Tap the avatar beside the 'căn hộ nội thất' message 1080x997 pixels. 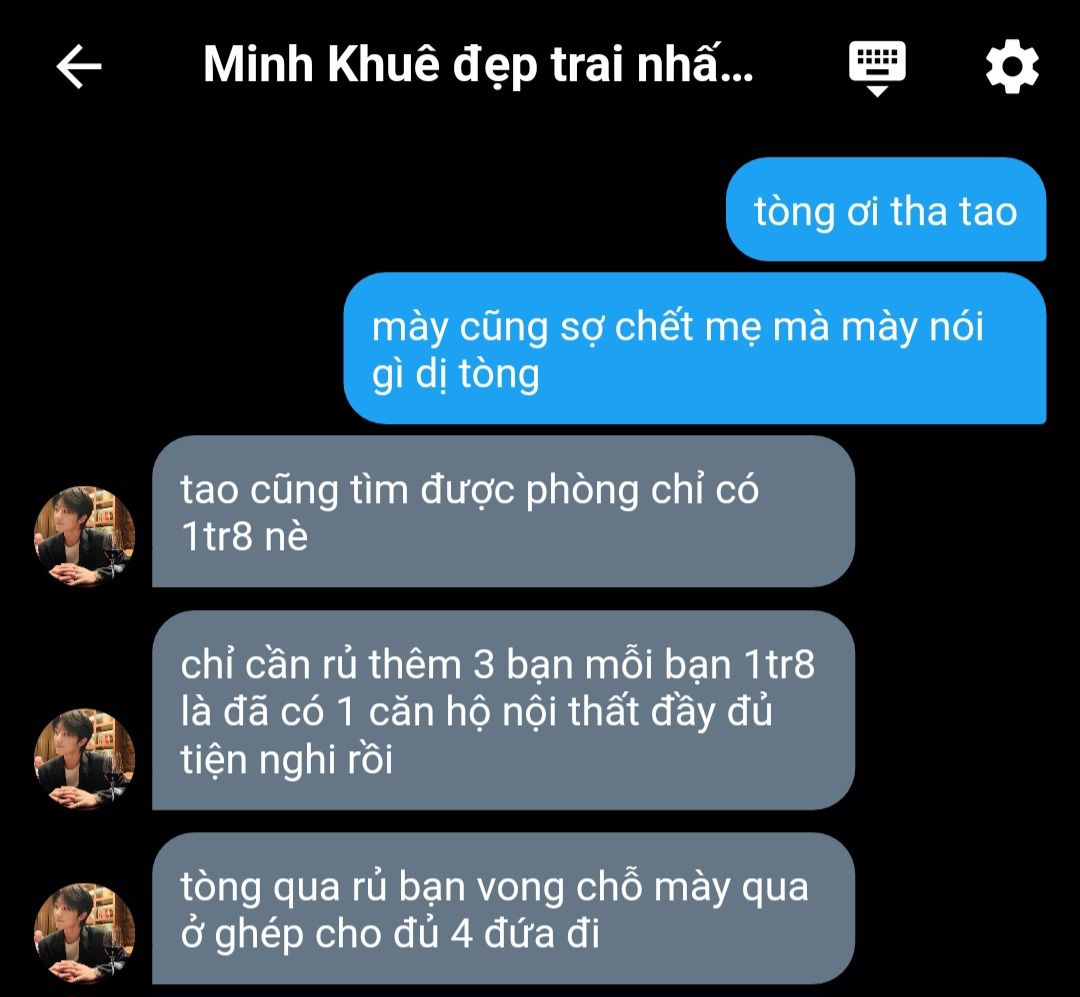pos(84,759)
